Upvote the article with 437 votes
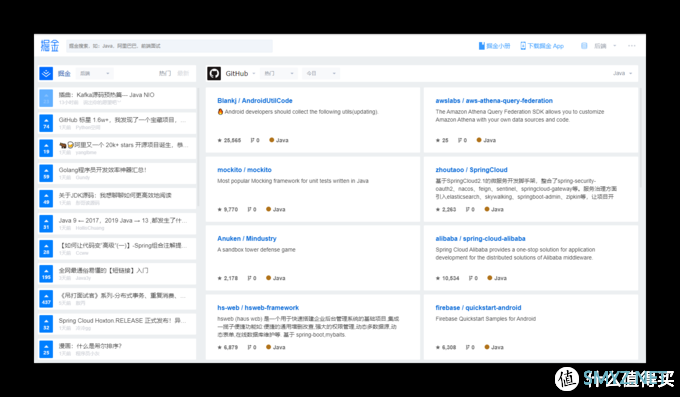Screen dimensions: 680x397 [x=46, y=299]
